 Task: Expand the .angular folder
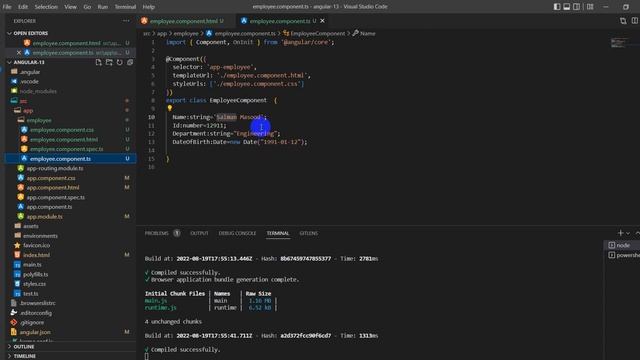click(30, 72)
